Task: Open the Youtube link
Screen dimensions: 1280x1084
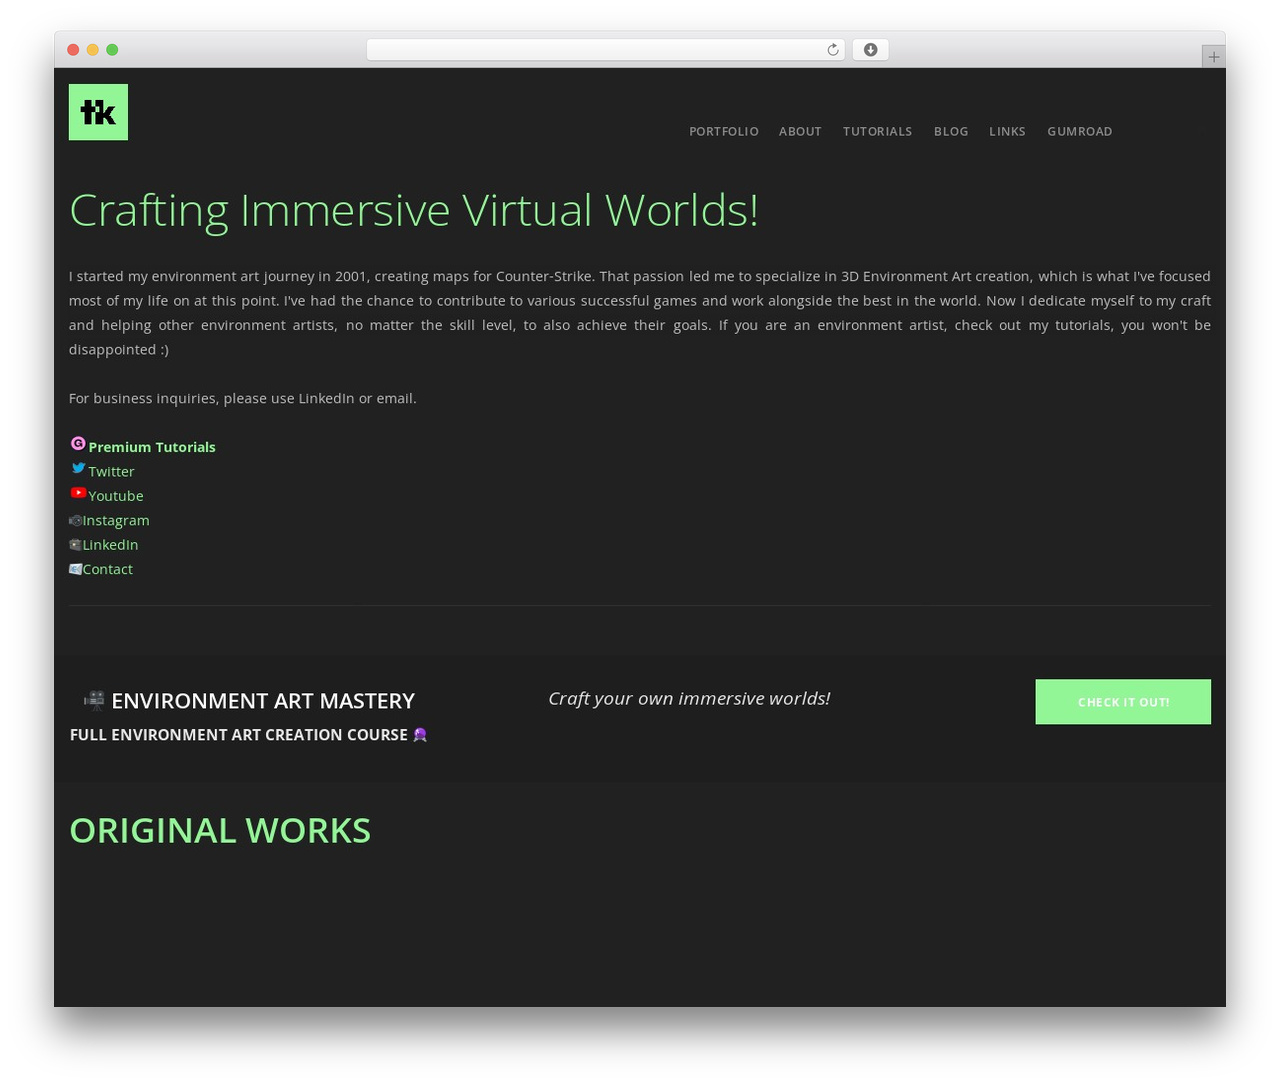Action: coord(116,496)
